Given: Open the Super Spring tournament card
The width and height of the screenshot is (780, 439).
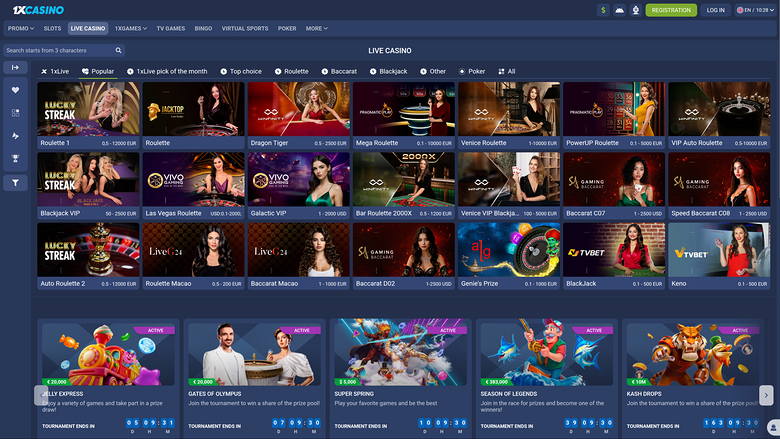Looking at the screenshot, I should coord(401,379).
